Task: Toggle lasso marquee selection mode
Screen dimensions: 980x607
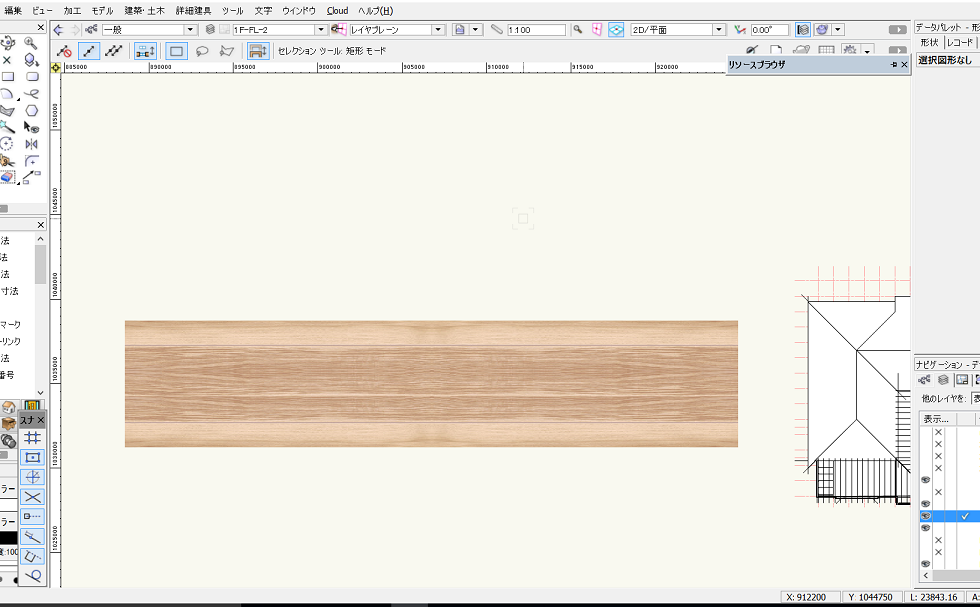Action: (202, 51)
